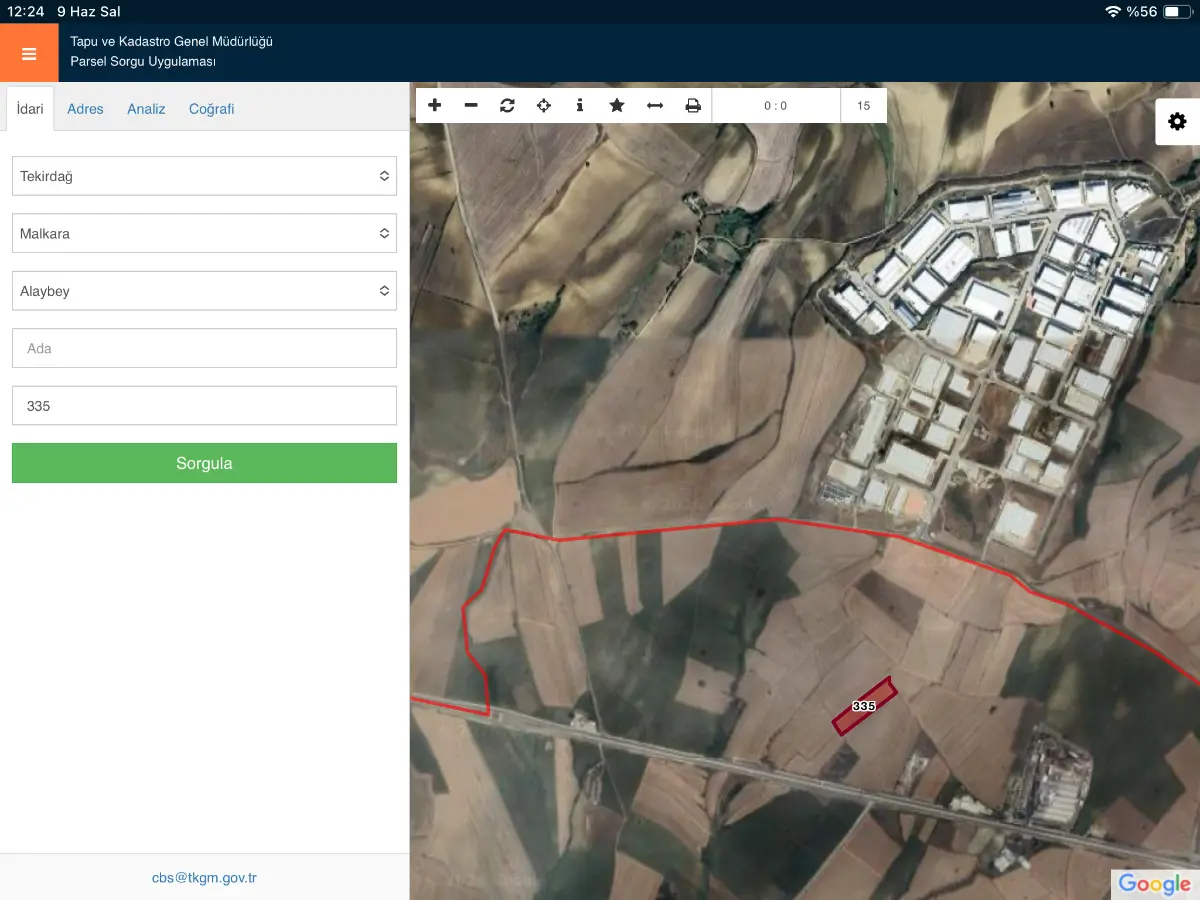Click the Parsel Sorgu Uygulaması title
Viewport: 1200px width, 900px height.
tap(143, 62)
